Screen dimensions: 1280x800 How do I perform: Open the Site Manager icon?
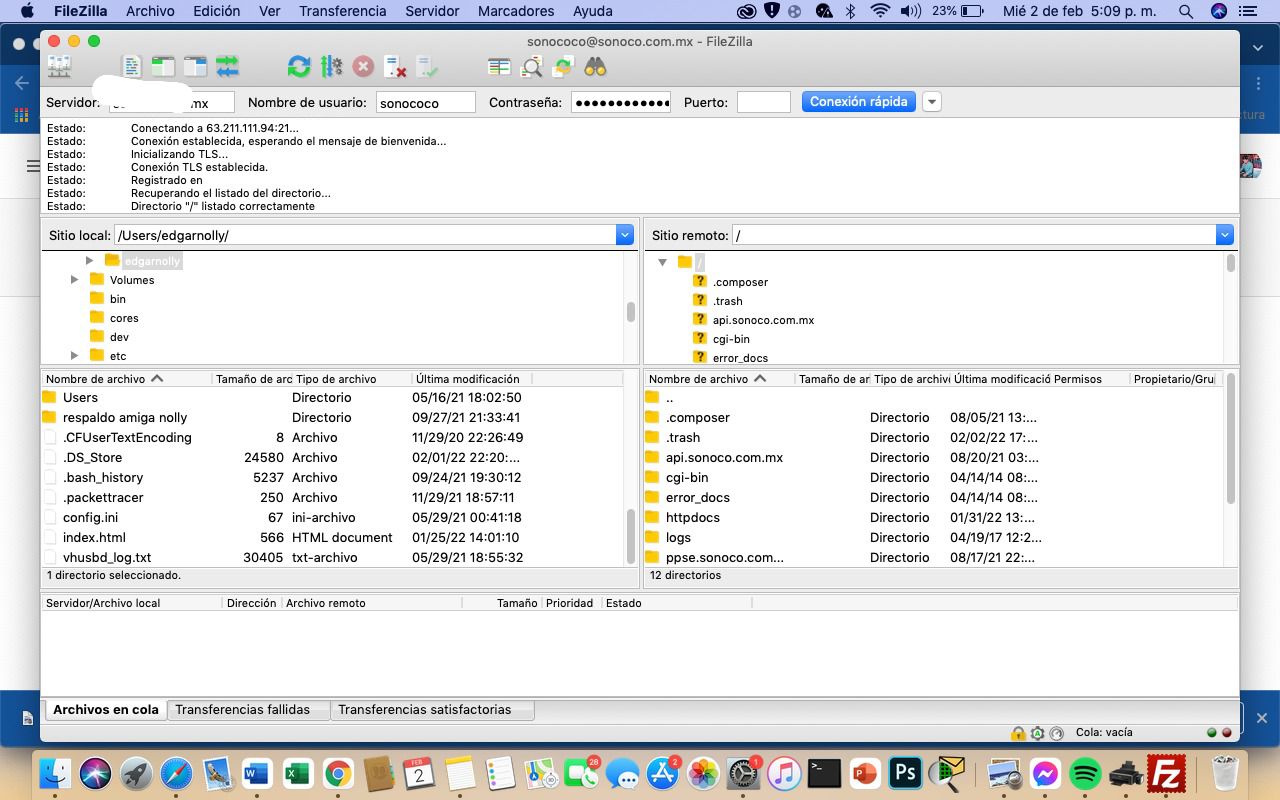(x=59, y=67)
